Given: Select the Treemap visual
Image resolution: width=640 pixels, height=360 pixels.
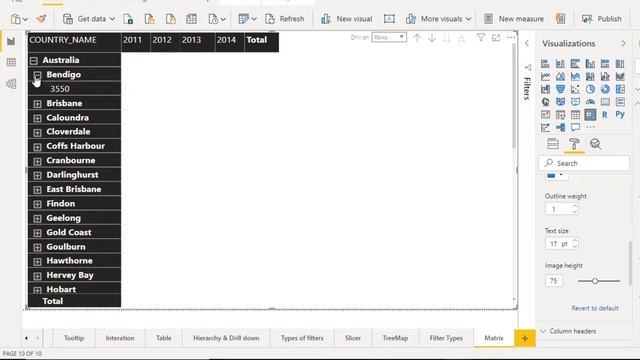Looking at the screenshot, I should click(x=620, y=89).
